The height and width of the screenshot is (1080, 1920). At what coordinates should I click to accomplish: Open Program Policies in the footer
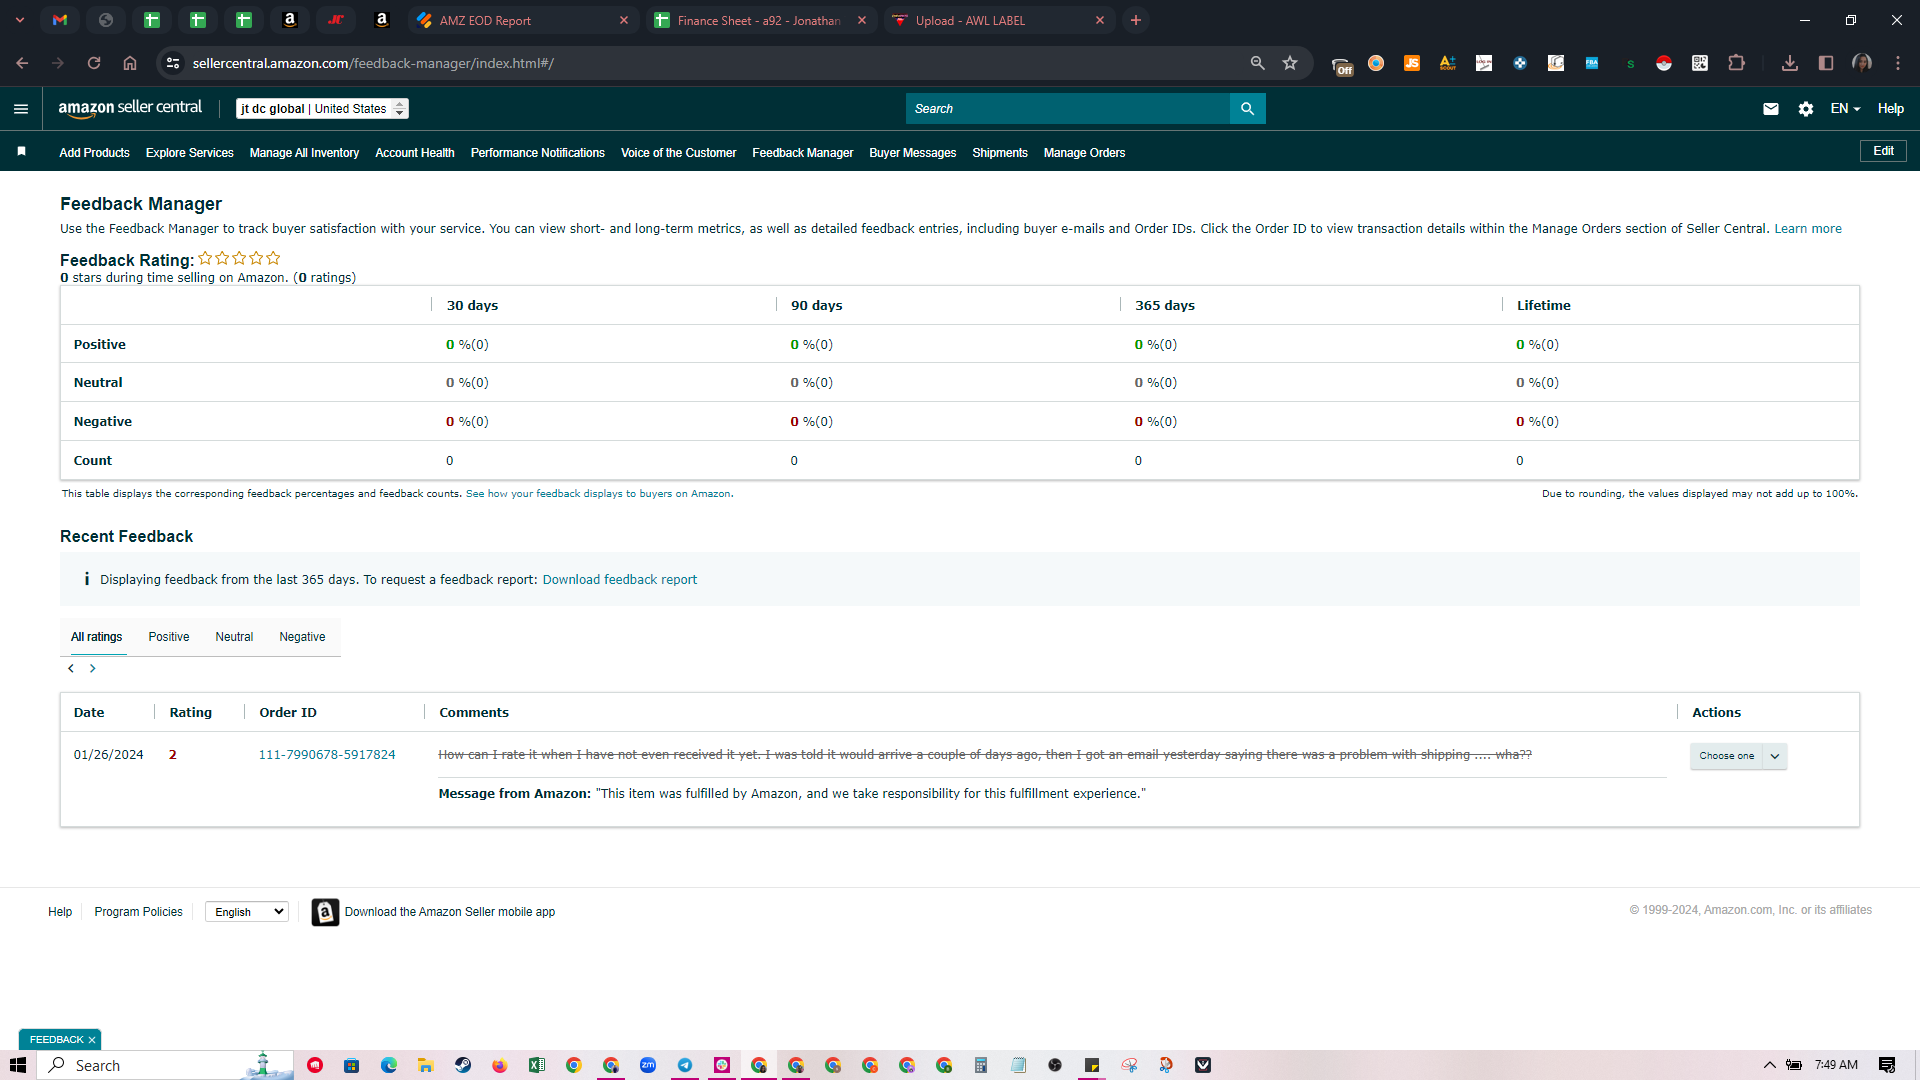click(139, 912)
